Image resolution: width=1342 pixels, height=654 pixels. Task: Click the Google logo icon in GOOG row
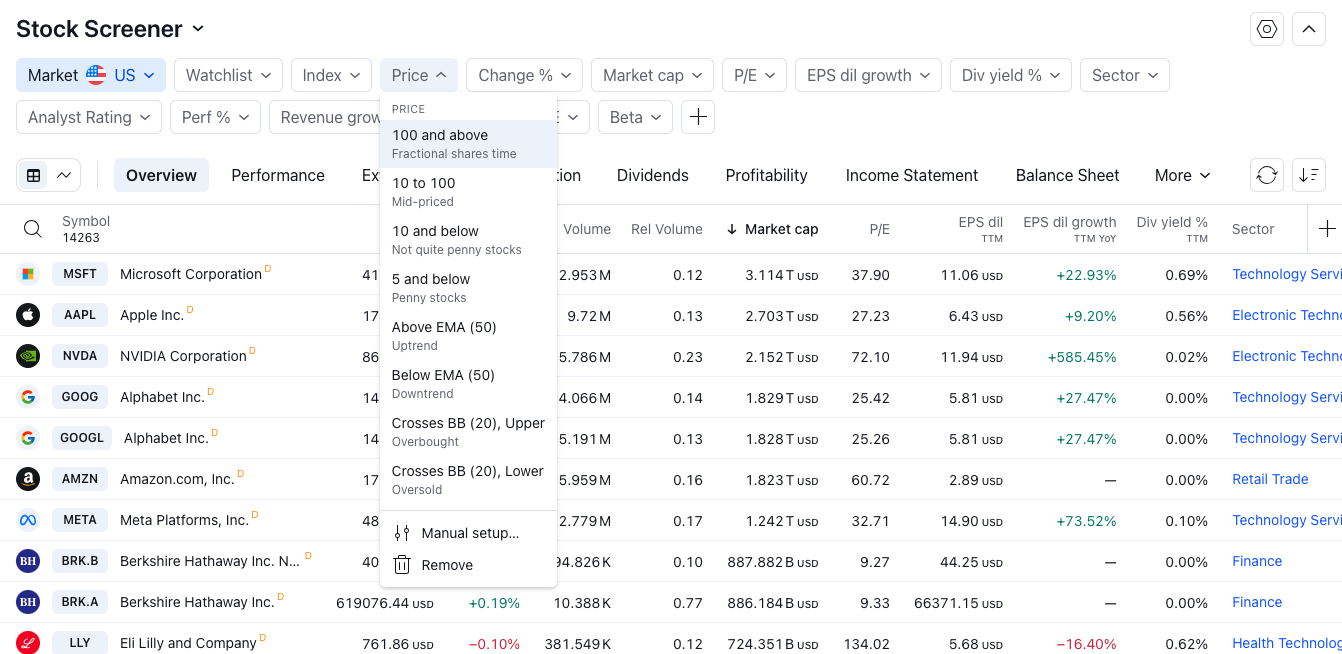(28, 397)
